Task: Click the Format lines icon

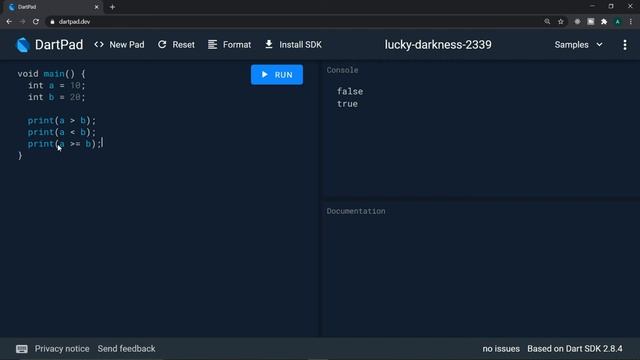Action: click(x=212, y=44)
